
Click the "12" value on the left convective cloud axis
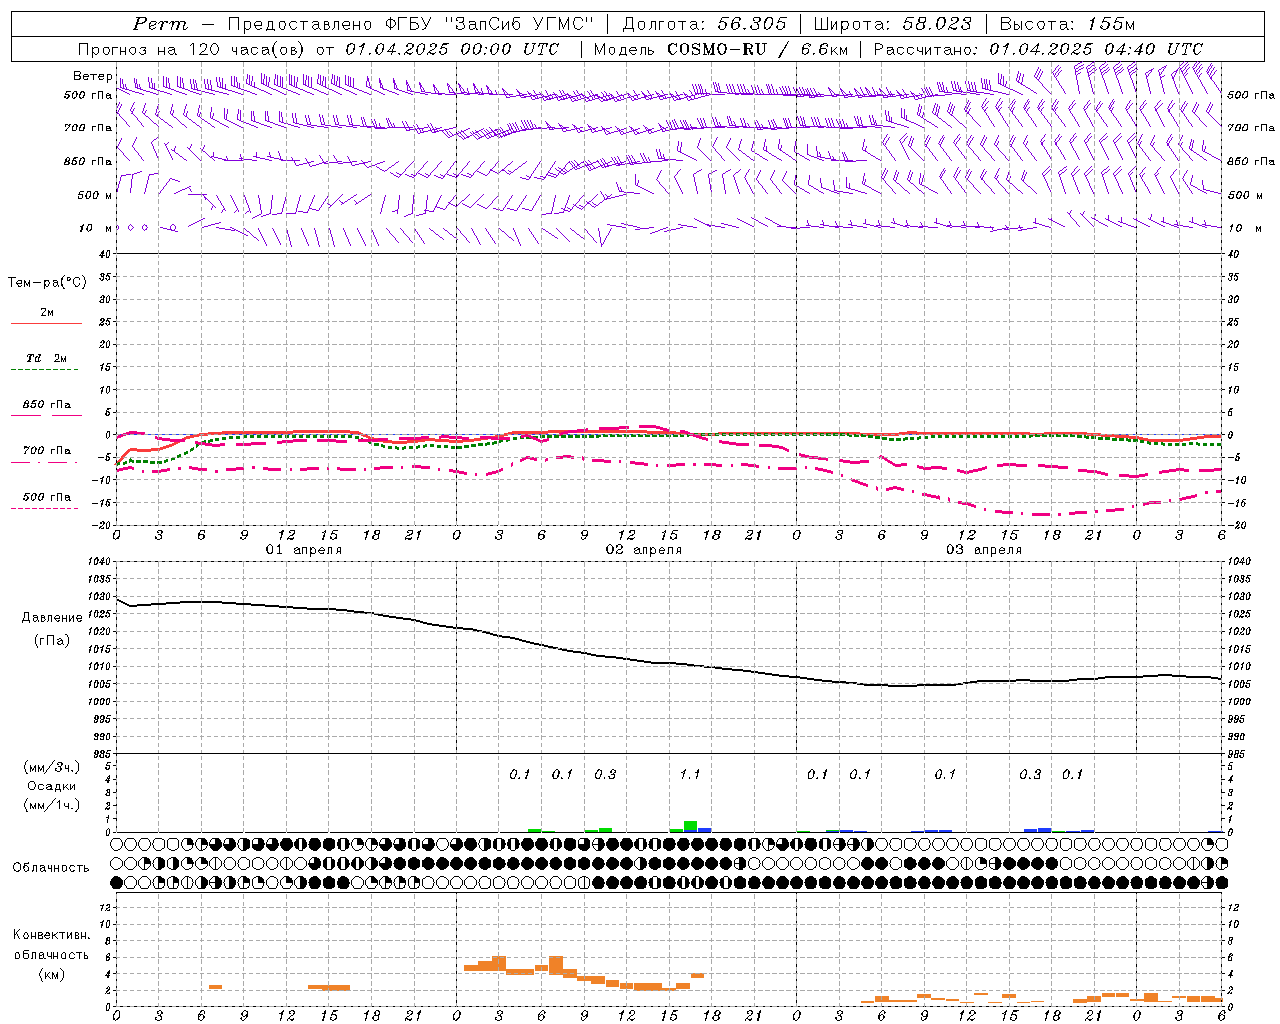coord(105,907)
